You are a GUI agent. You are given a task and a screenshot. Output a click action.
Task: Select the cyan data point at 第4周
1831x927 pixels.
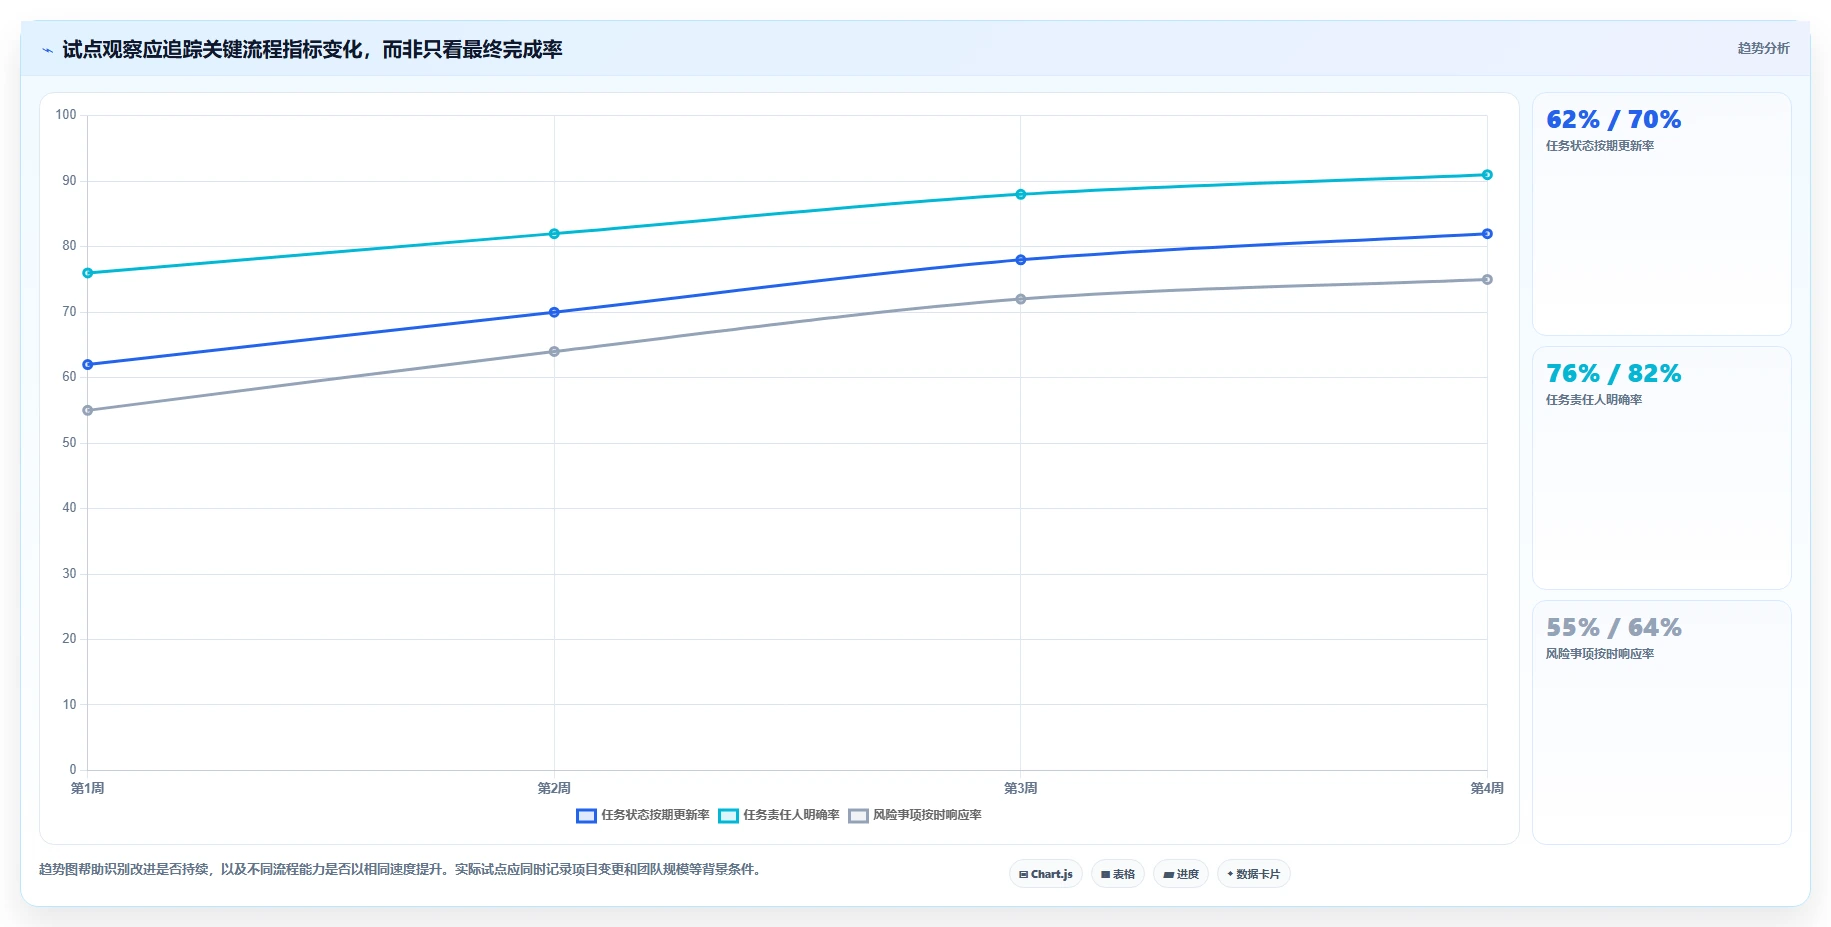[1487, 175]
